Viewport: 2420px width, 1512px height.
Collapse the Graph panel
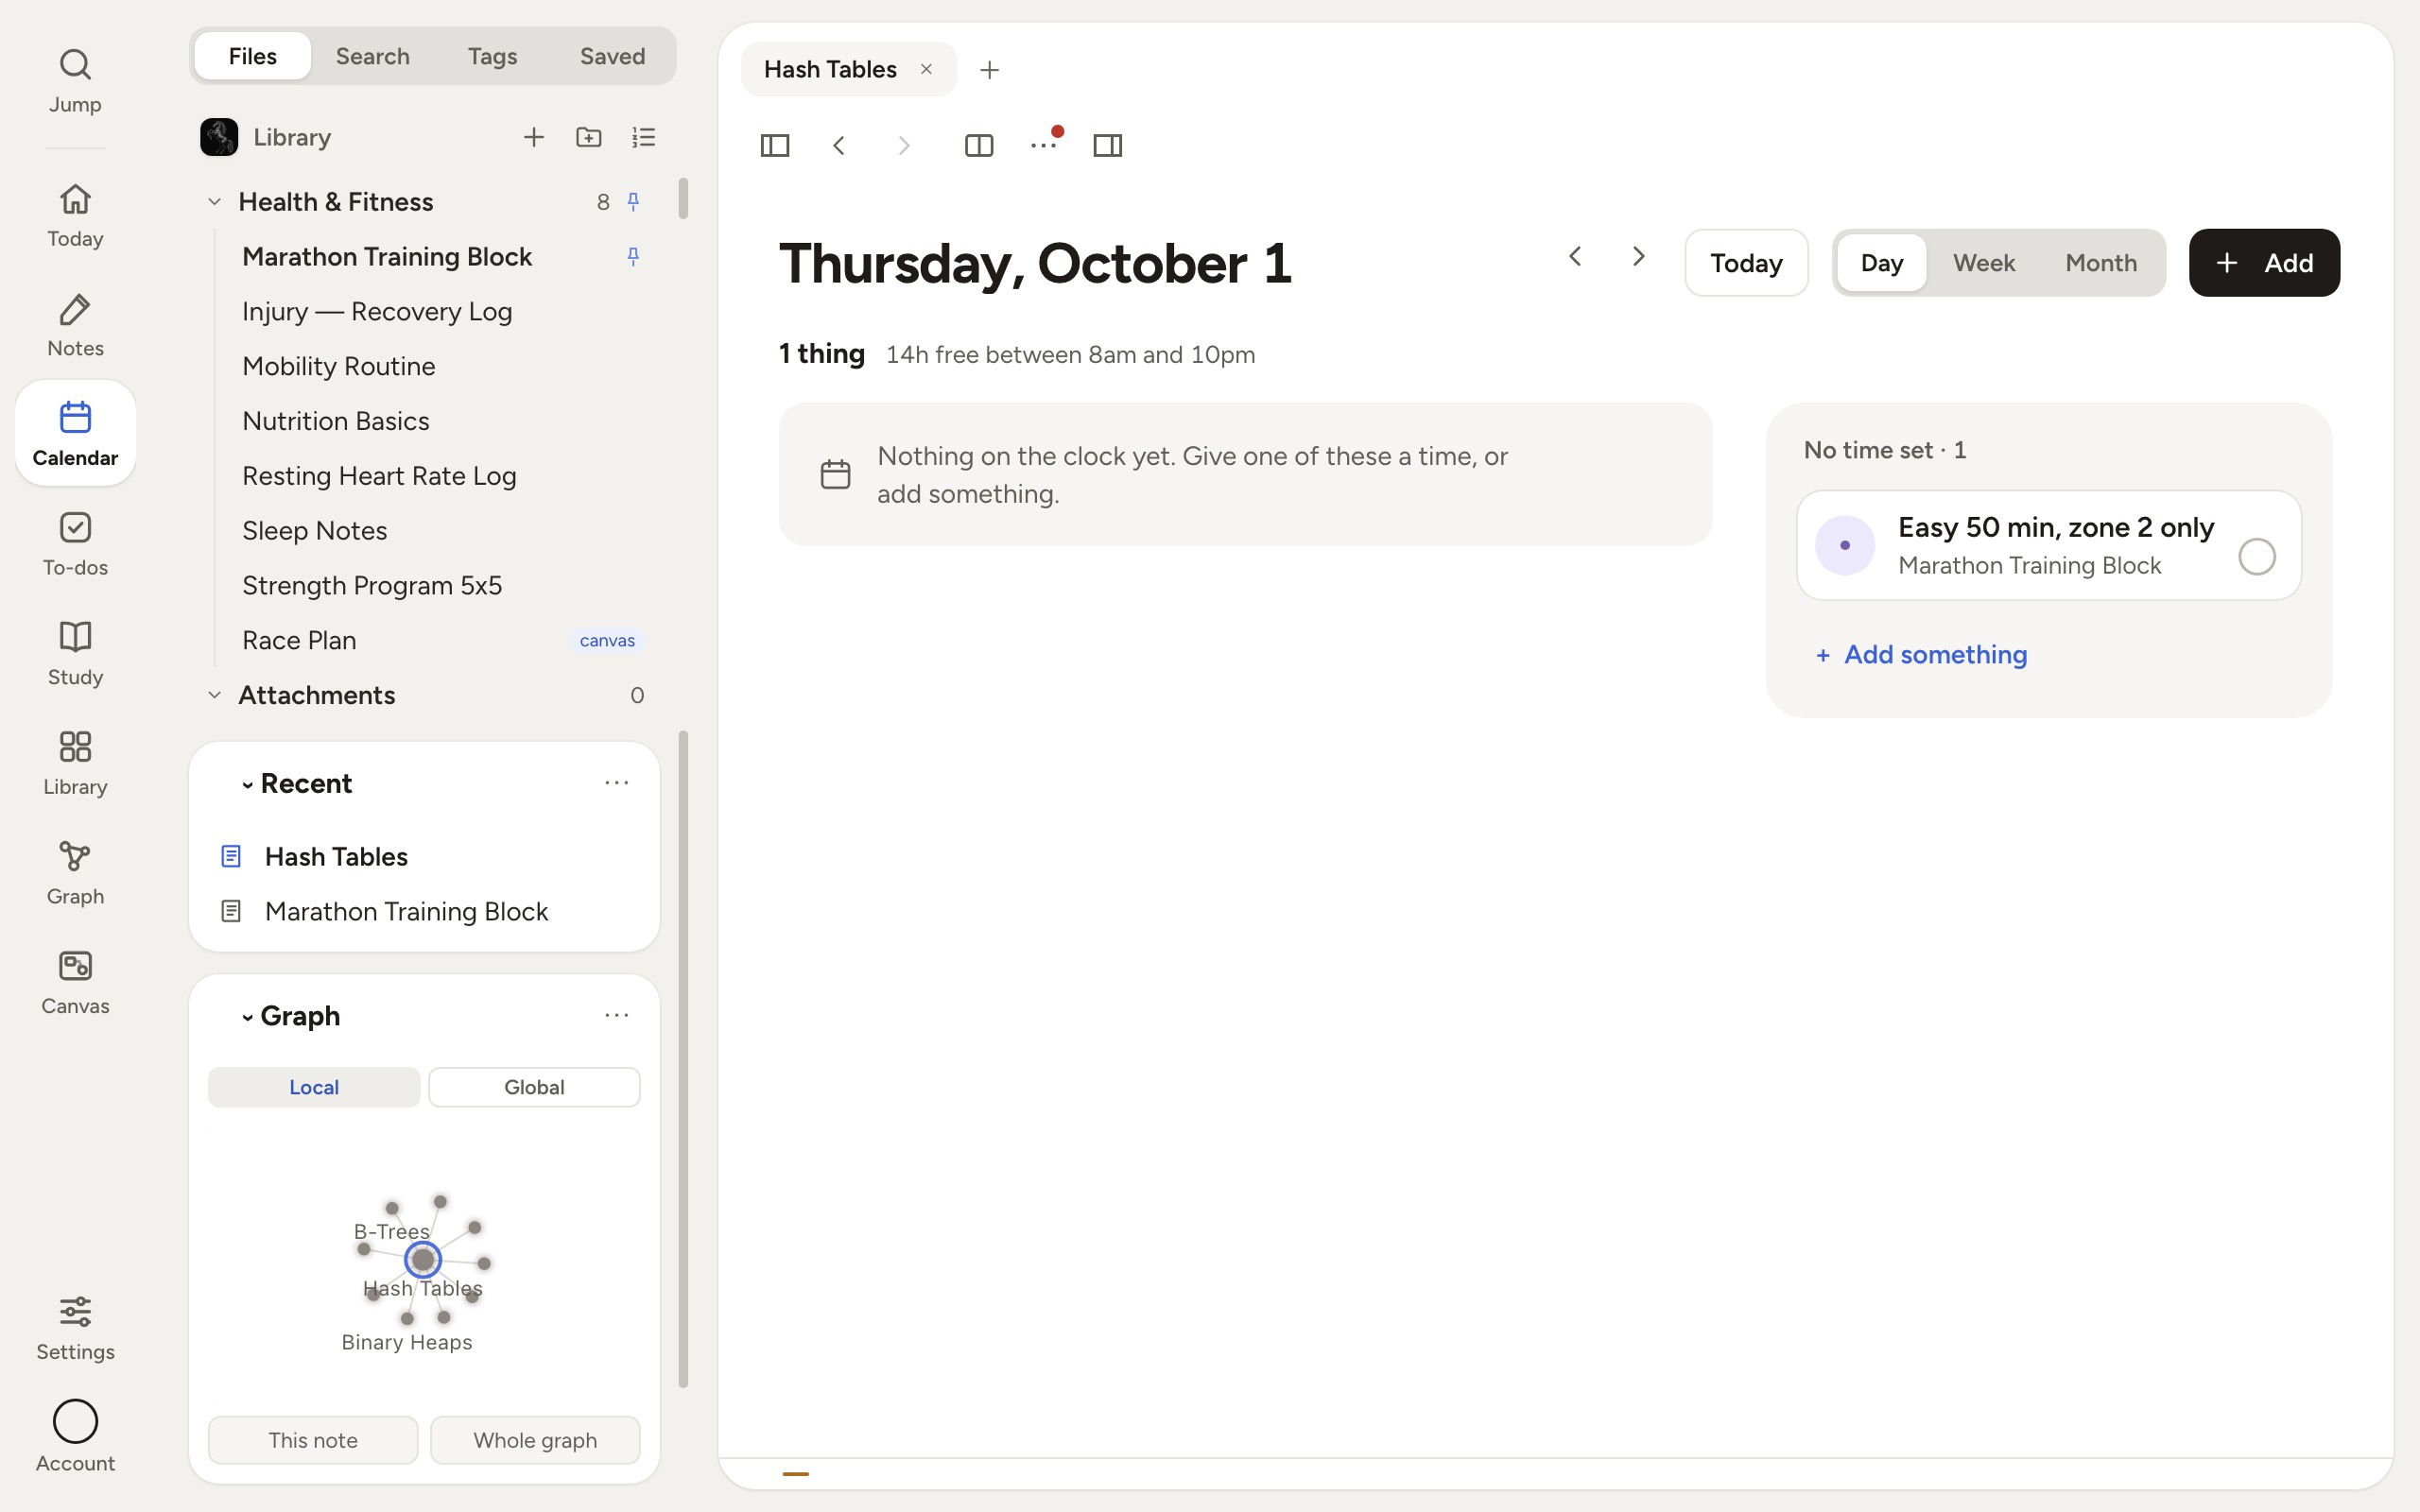pos(247,1017)
